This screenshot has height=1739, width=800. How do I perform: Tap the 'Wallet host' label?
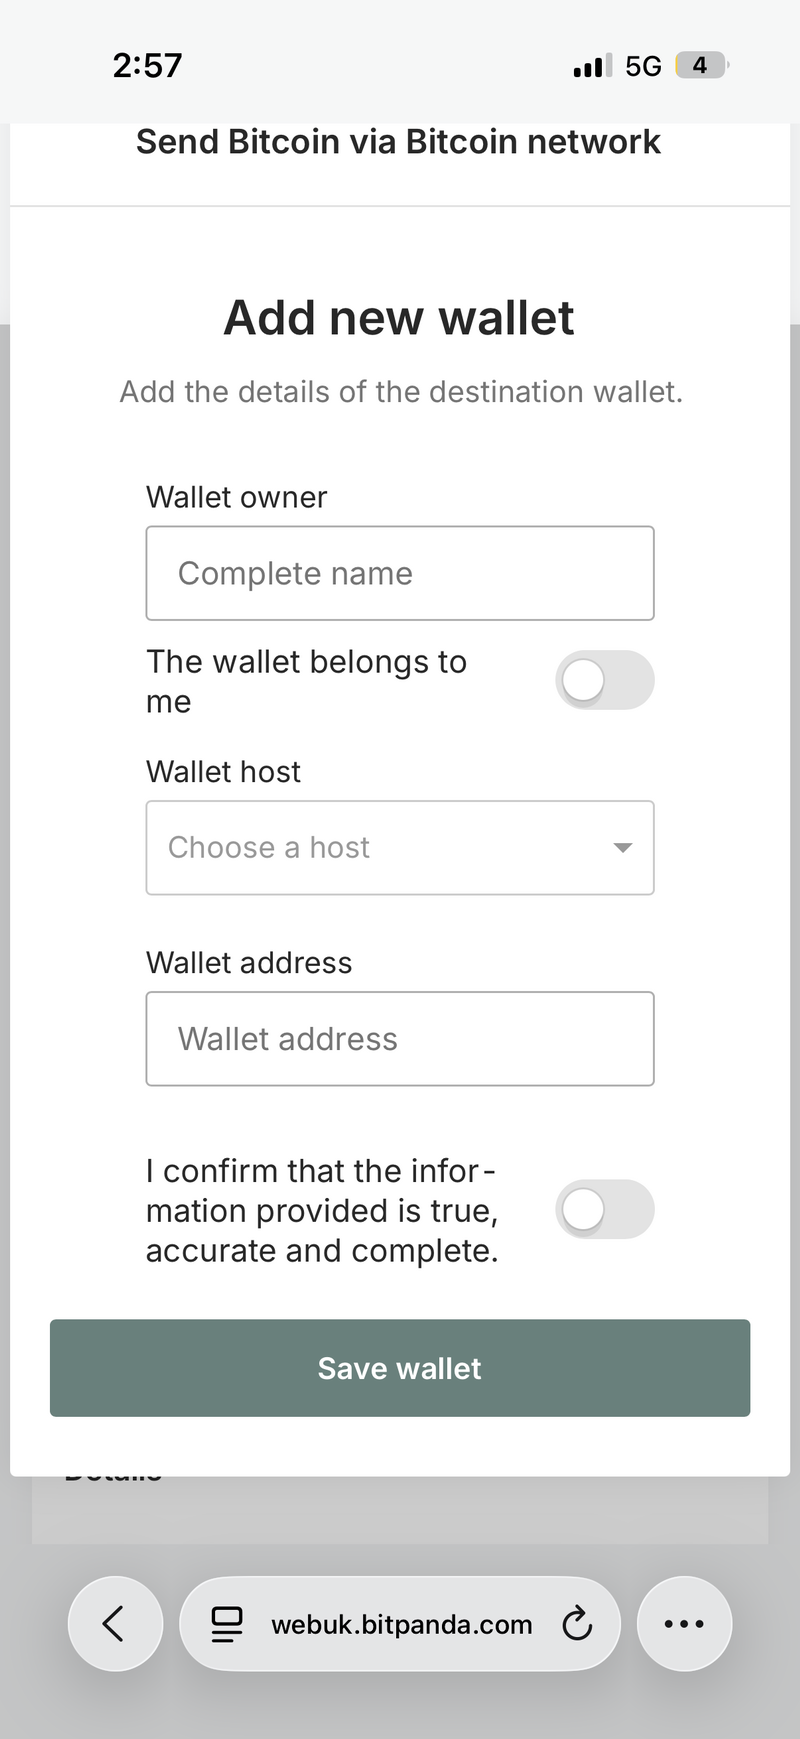pyautogui.click(x=223, y=772)
